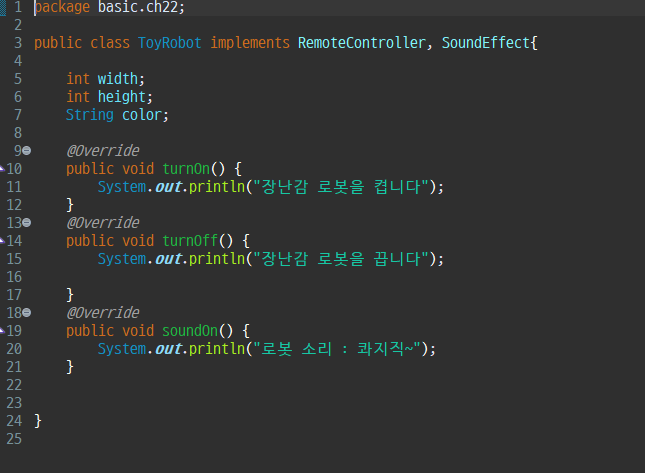645x473 pixels.
Task: Click the ToyRobot class name
Action: point(169,43)
